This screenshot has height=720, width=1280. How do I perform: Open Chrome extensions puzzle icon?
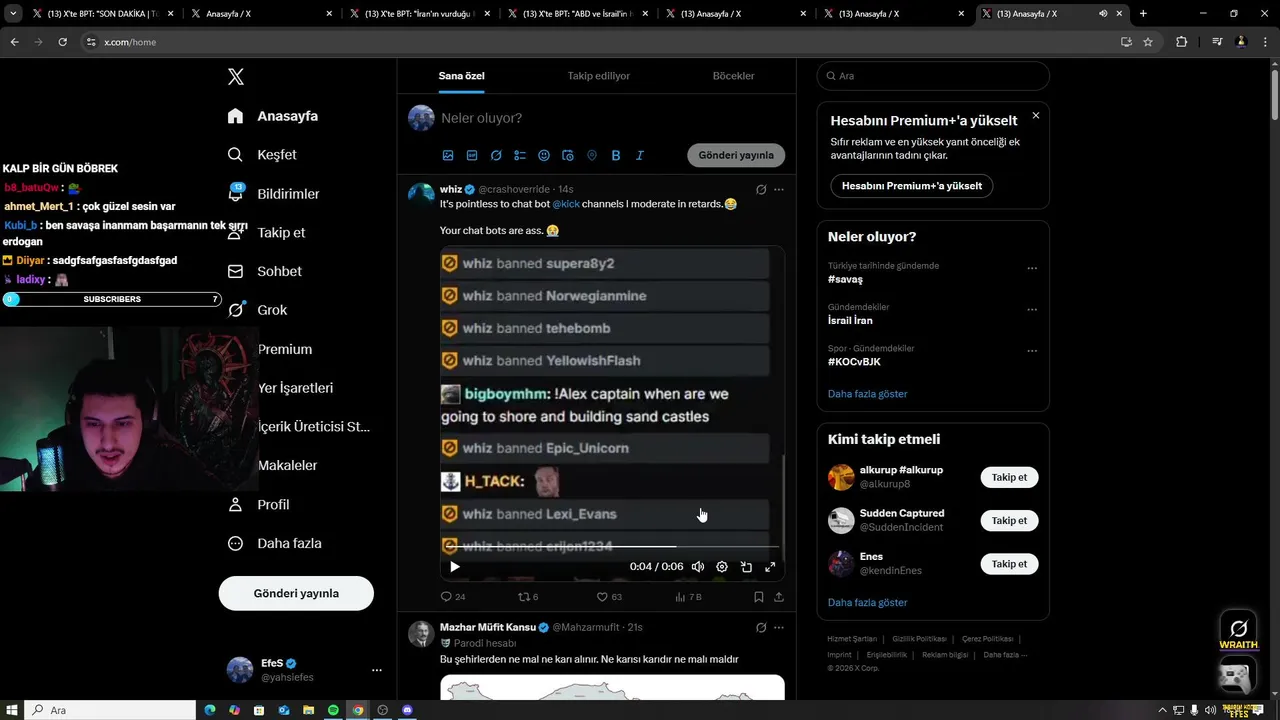[x=1181, y=42]
